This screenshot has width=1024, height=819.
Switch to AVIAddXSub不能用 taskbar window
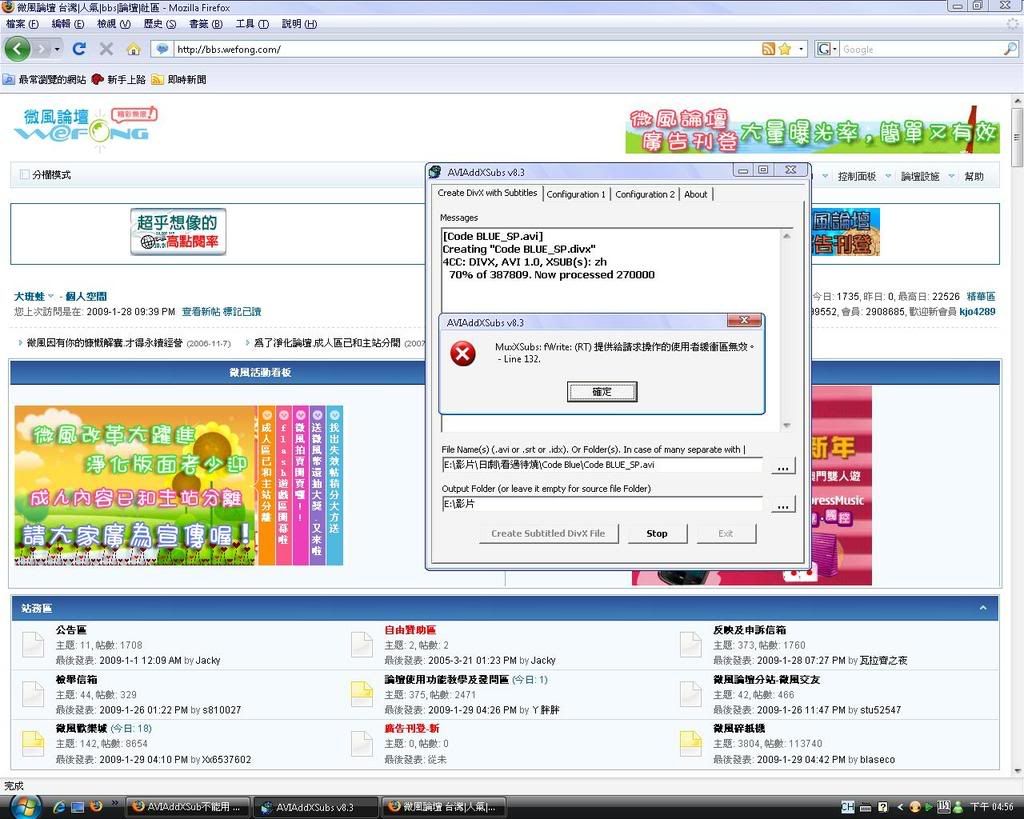click(x=188, y=807)
